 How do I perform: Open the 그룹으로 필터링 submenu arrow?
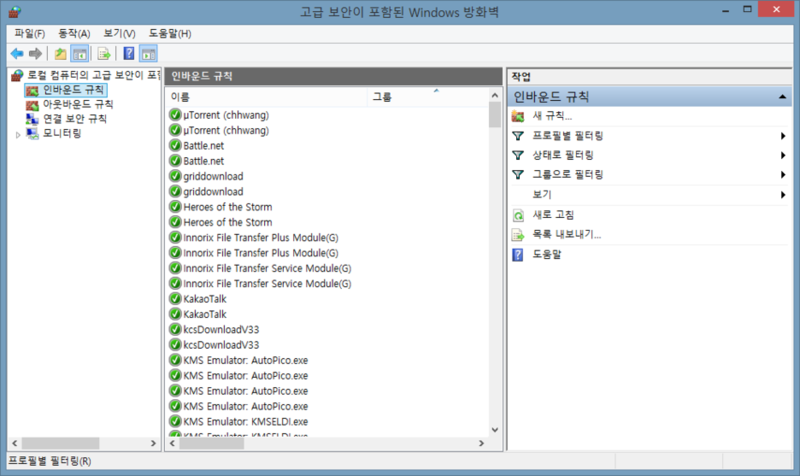coord(783,174)
